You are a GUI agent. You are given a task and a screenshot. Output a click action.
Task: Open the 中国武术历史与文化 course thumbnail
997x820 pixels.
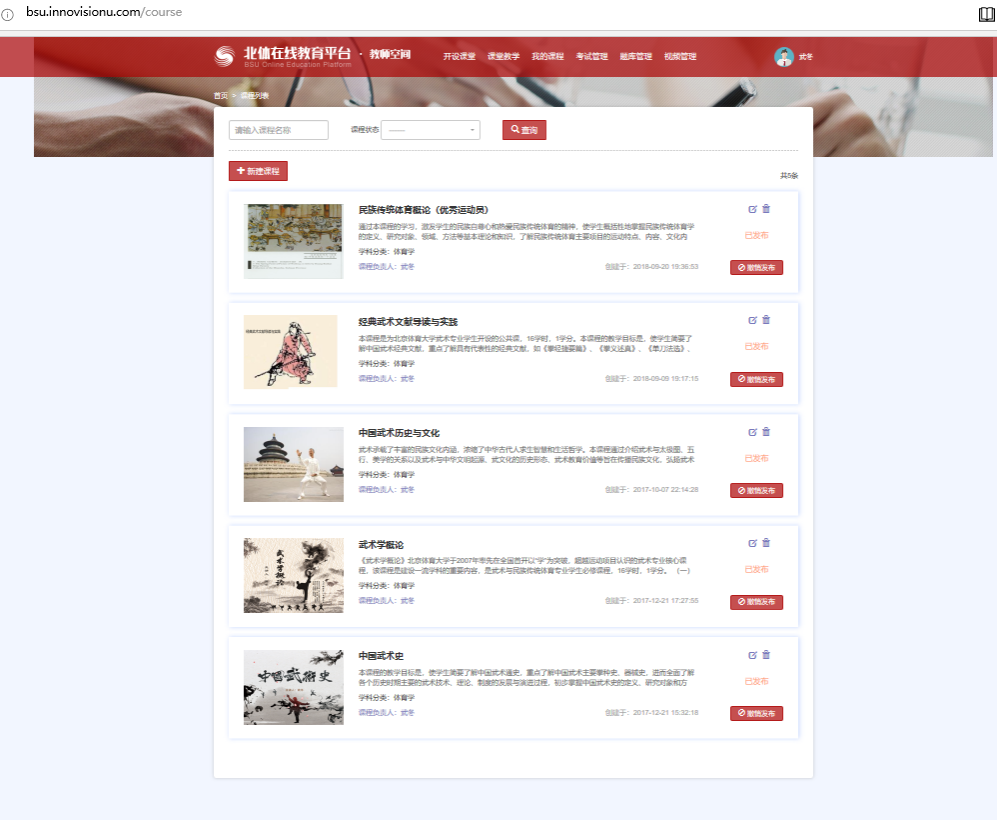click(292, 464)
